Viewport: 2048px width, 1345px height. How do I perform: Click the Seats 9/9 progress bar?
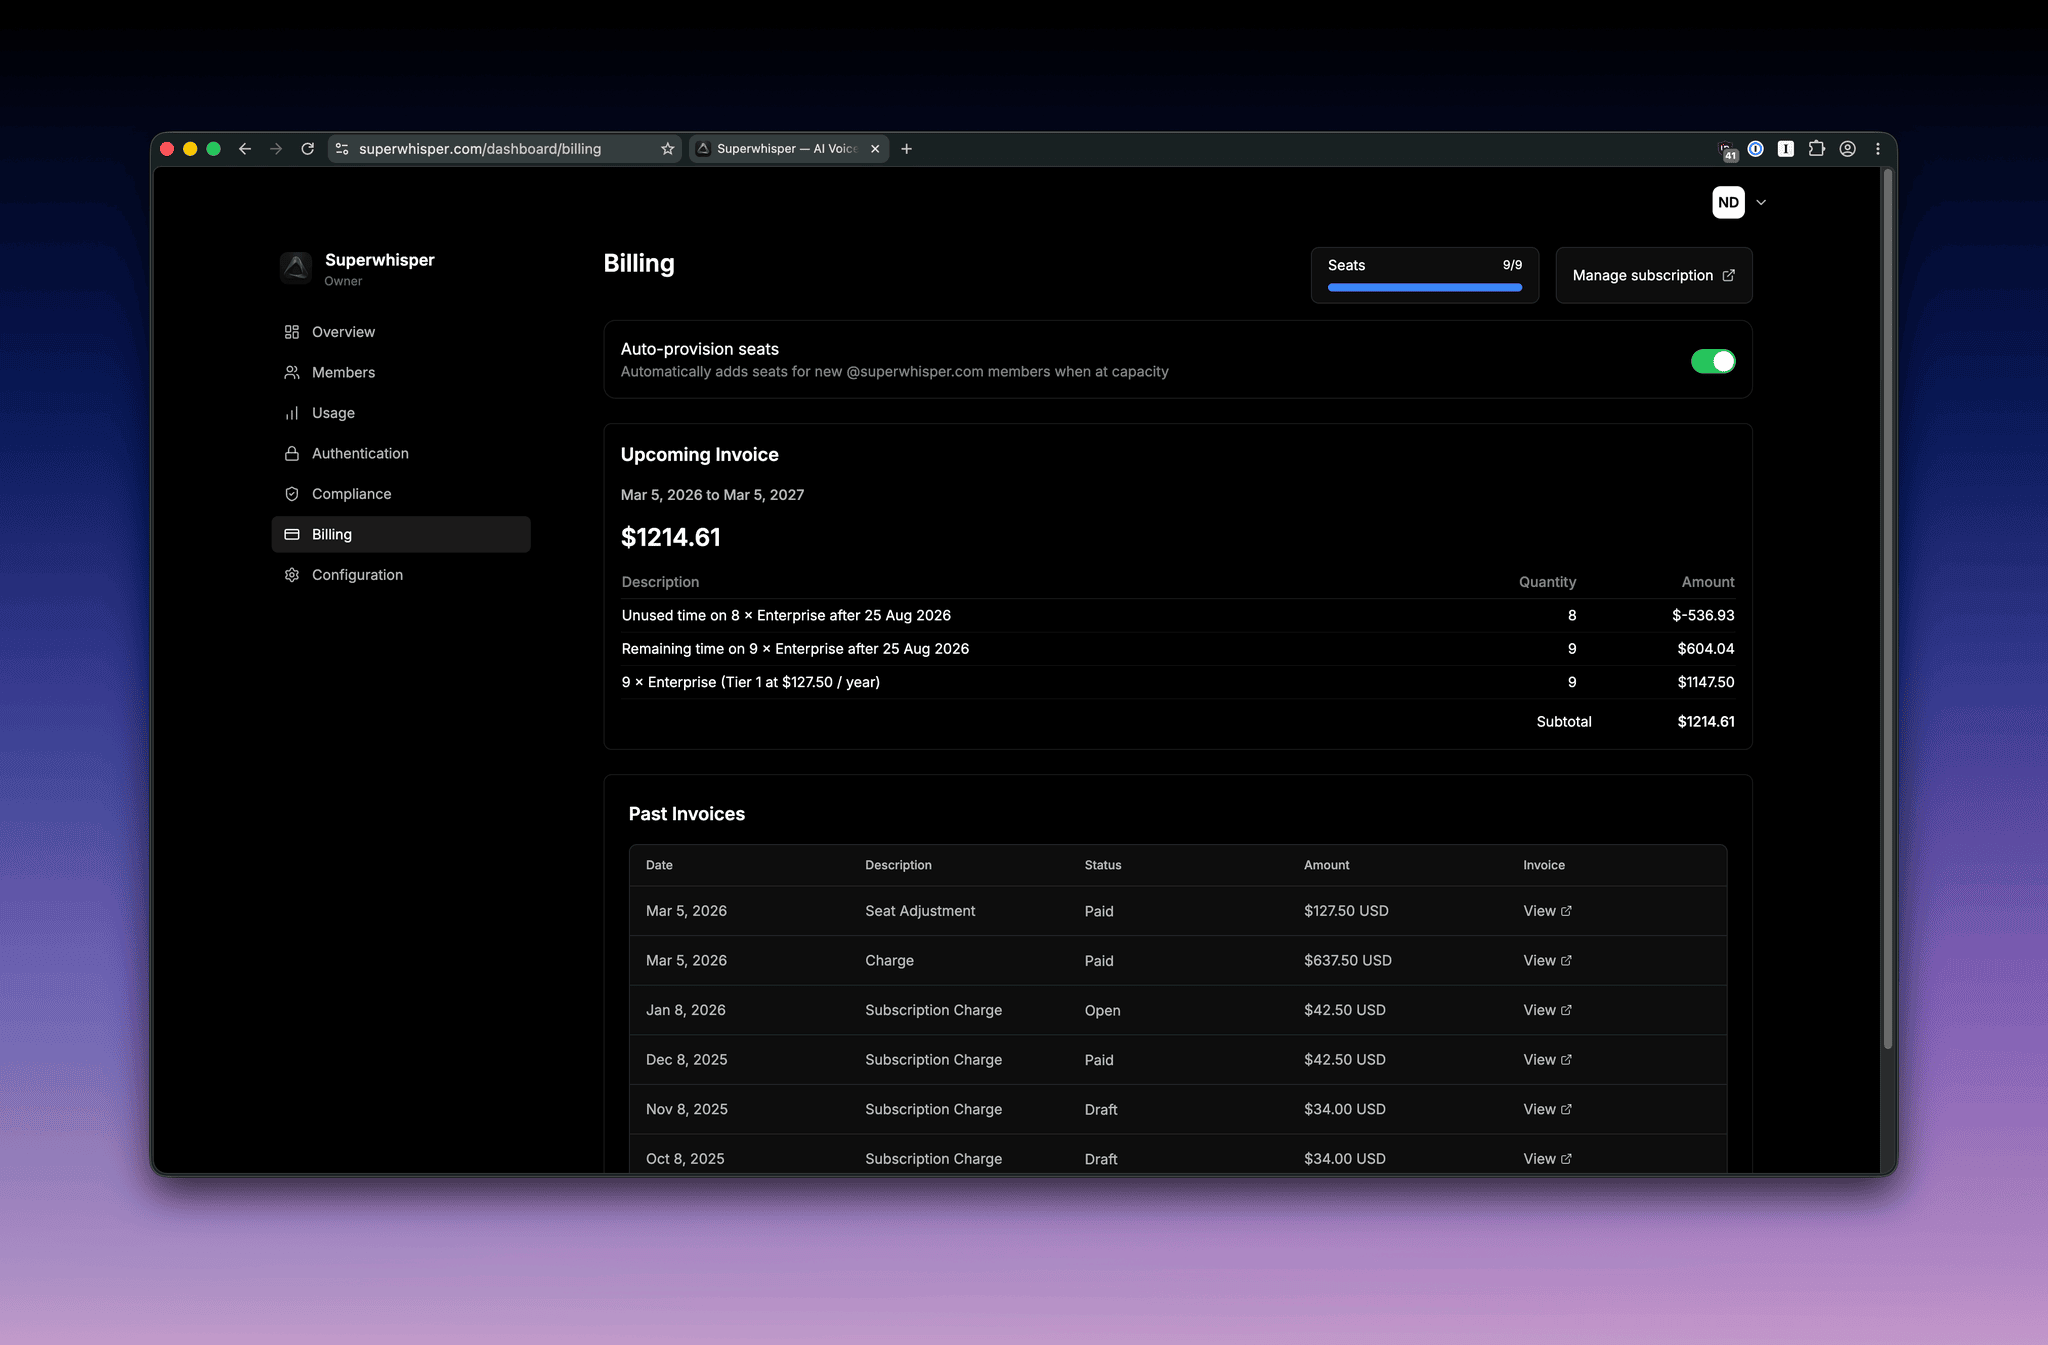pyautogui.click(x=1425, y=287)
